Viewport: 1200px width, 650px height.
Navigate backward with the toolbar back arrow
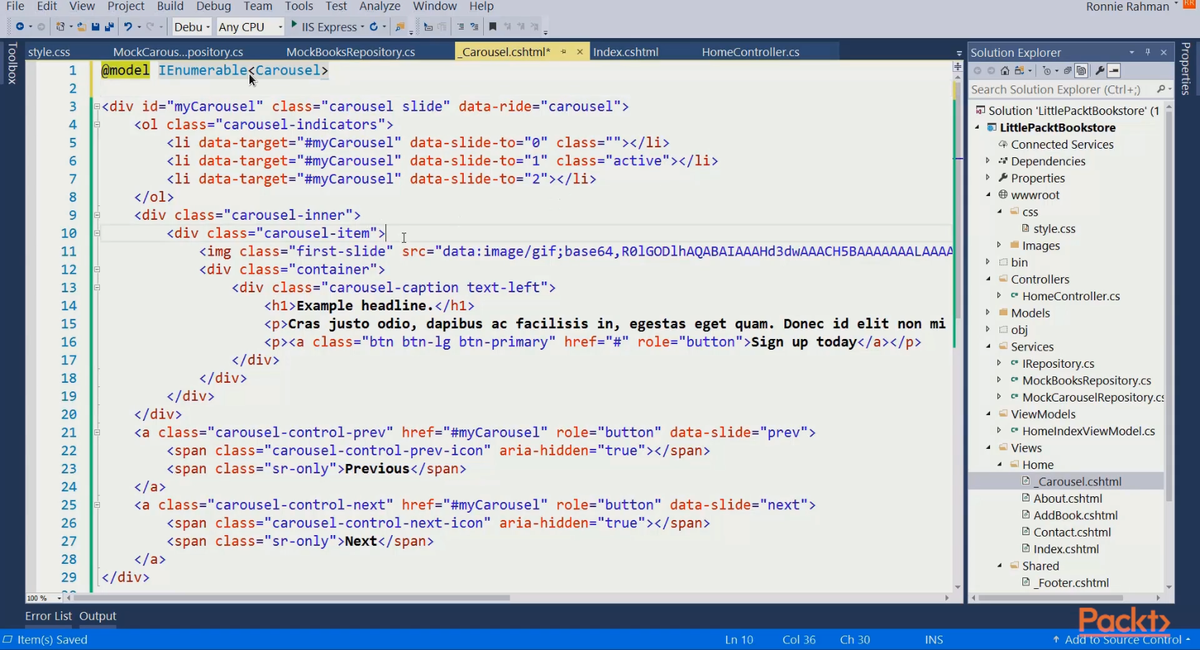coord(19,26)
